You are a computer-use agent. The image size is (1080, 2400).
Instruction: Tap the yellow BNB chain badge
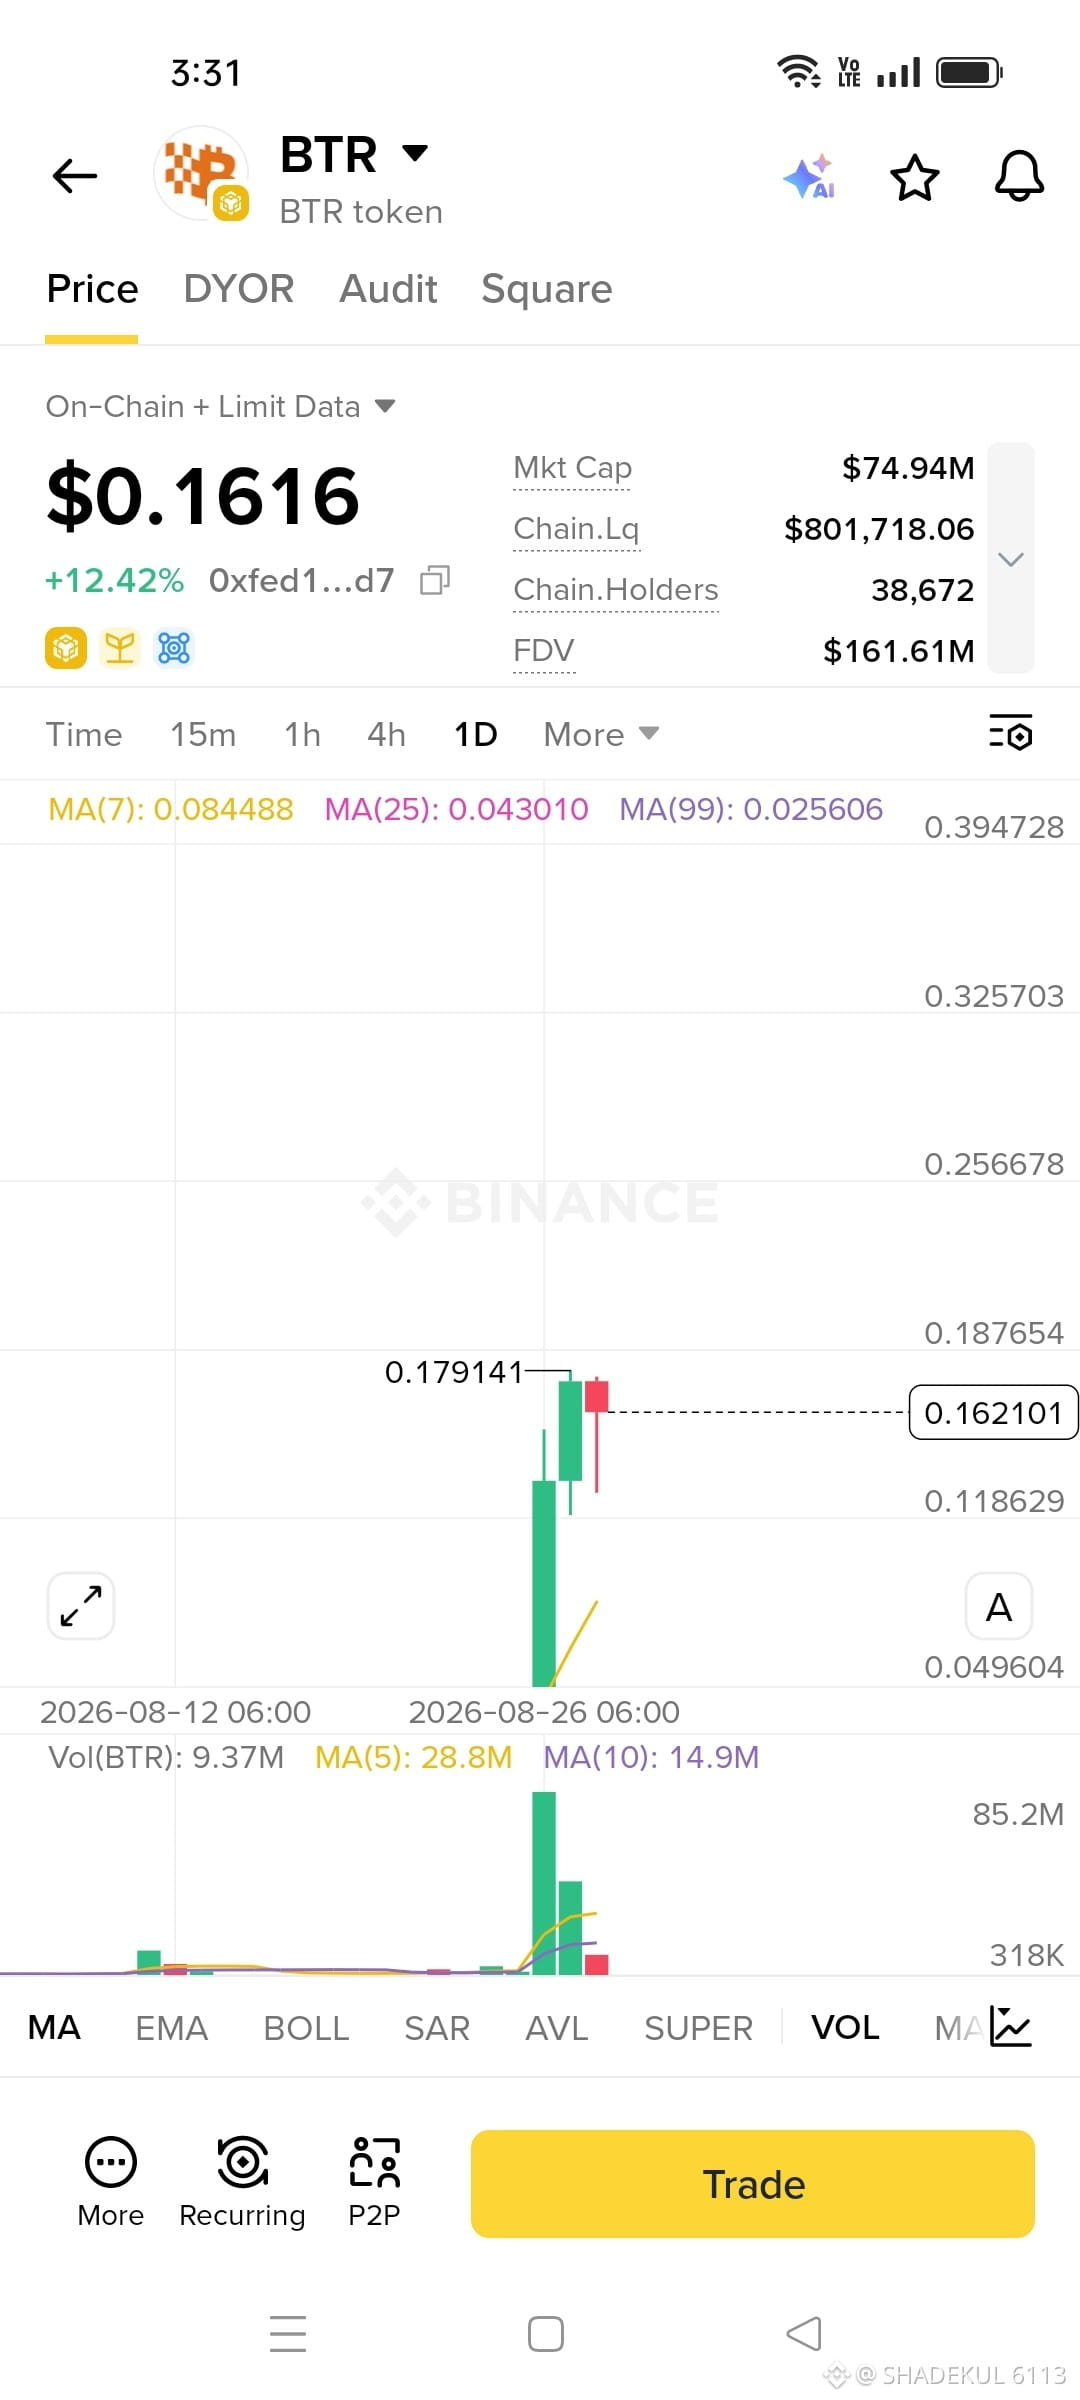pyautogui.click(x=66, y=648)
